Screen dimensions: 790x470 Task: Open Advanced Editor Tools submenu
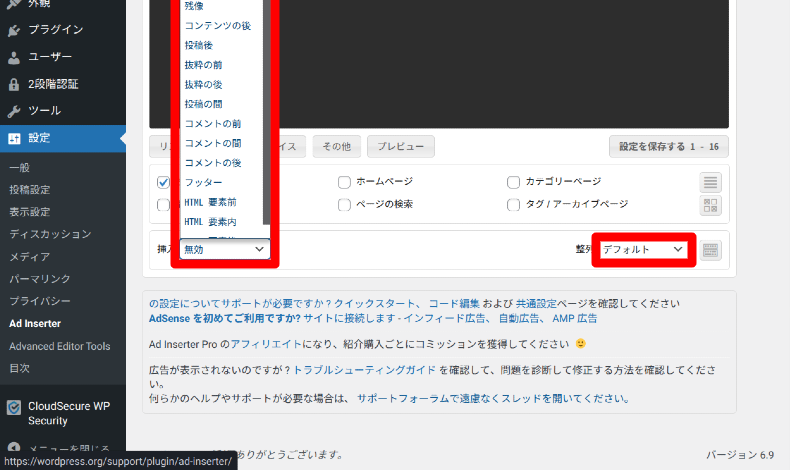click(59, 346)
